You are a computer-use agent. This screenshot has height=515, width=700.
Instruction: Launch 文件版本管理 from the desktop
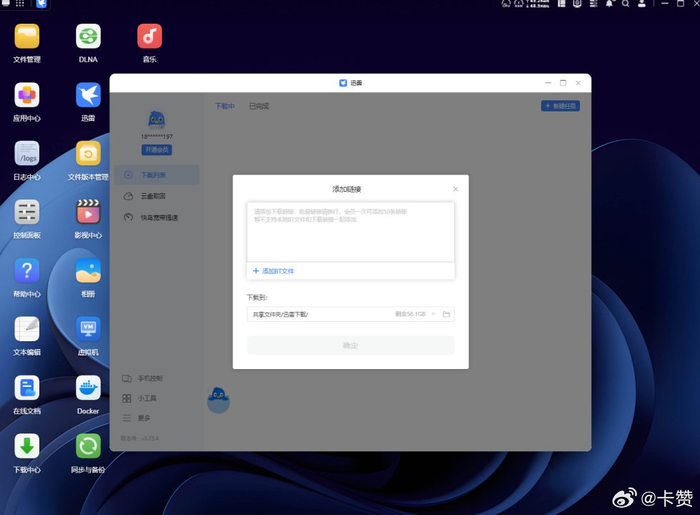tap(88, 154)
